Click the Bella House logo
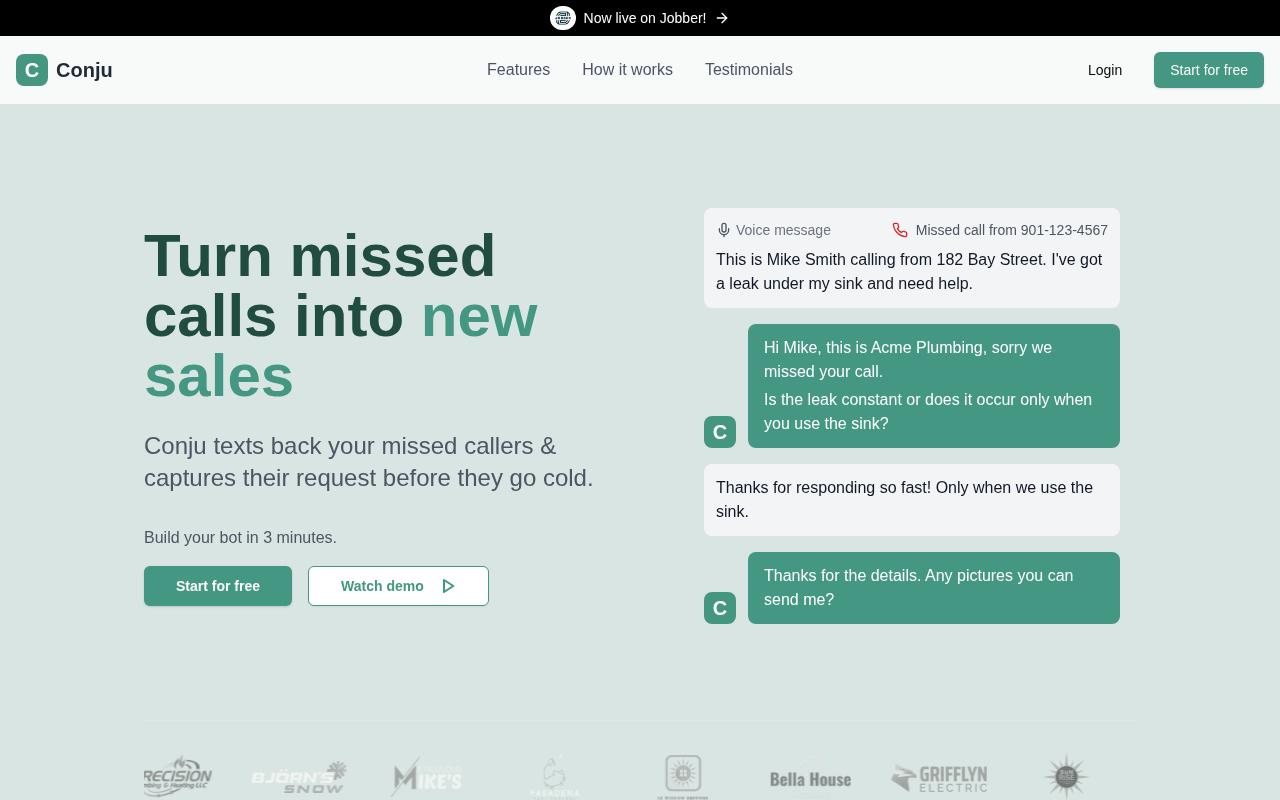This screenshot has width=1280, height=800. pos(811,779)
